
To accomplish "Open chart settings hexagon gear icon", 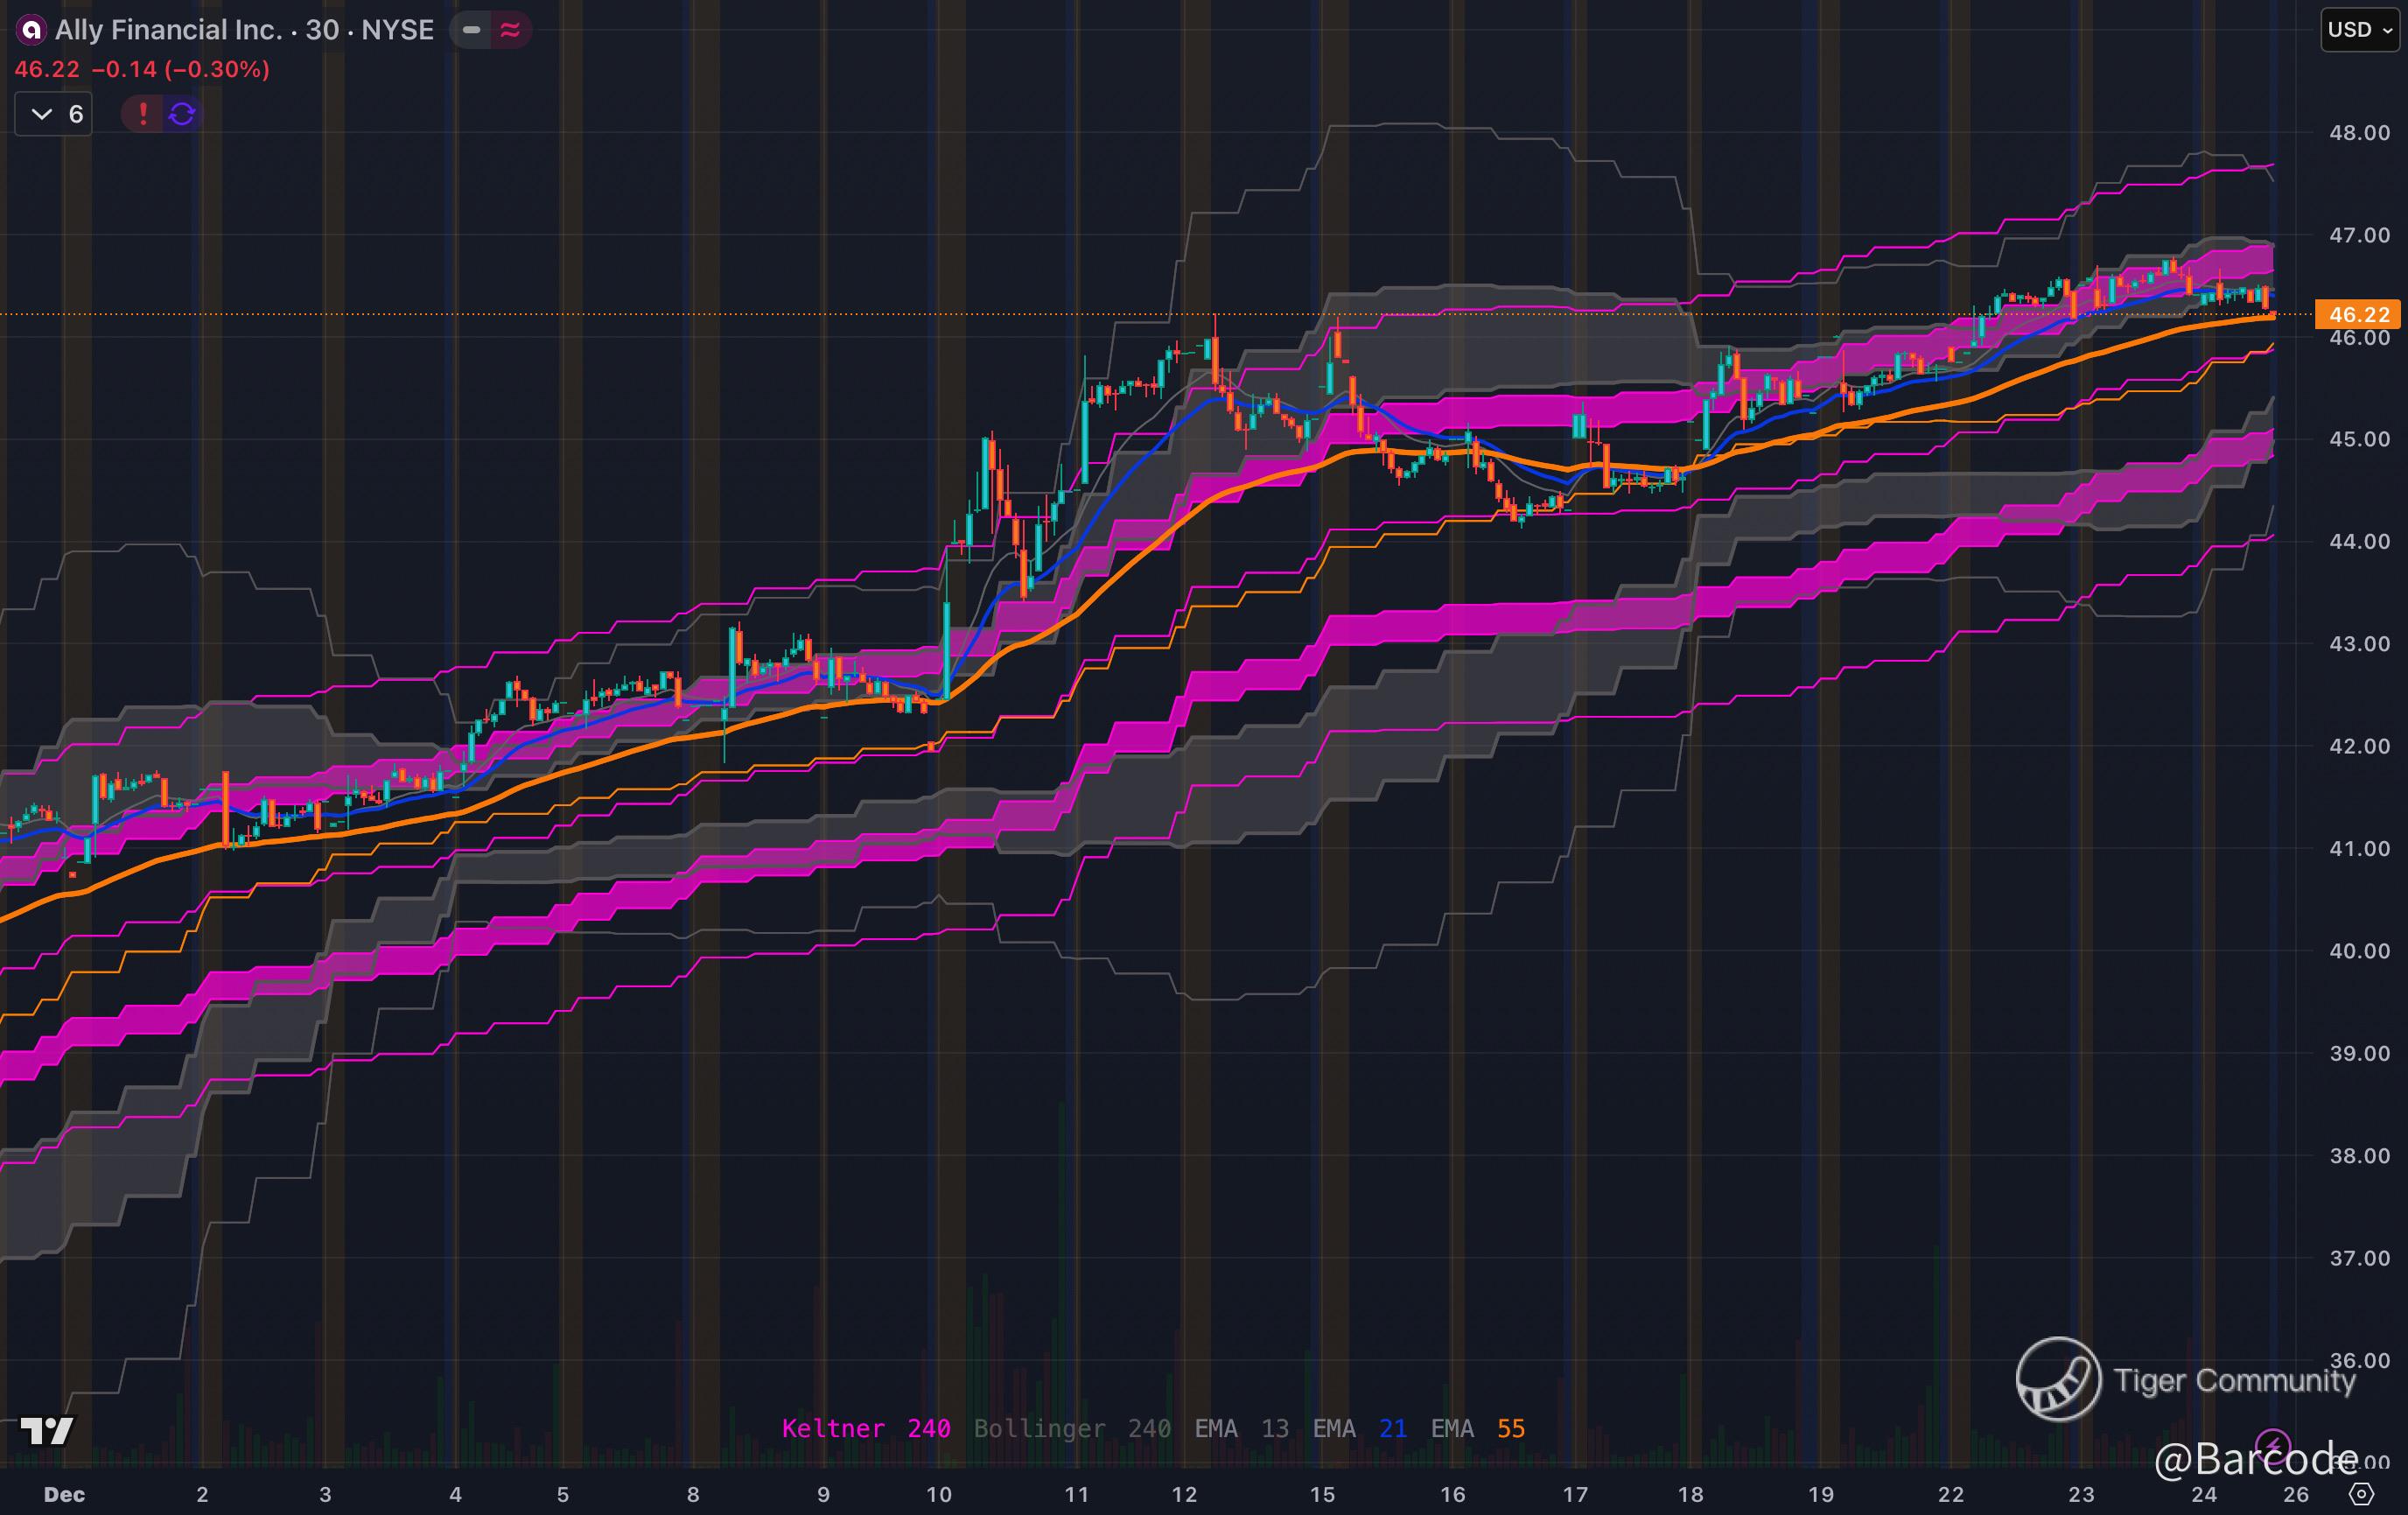I will [x=2361, y=1494].
